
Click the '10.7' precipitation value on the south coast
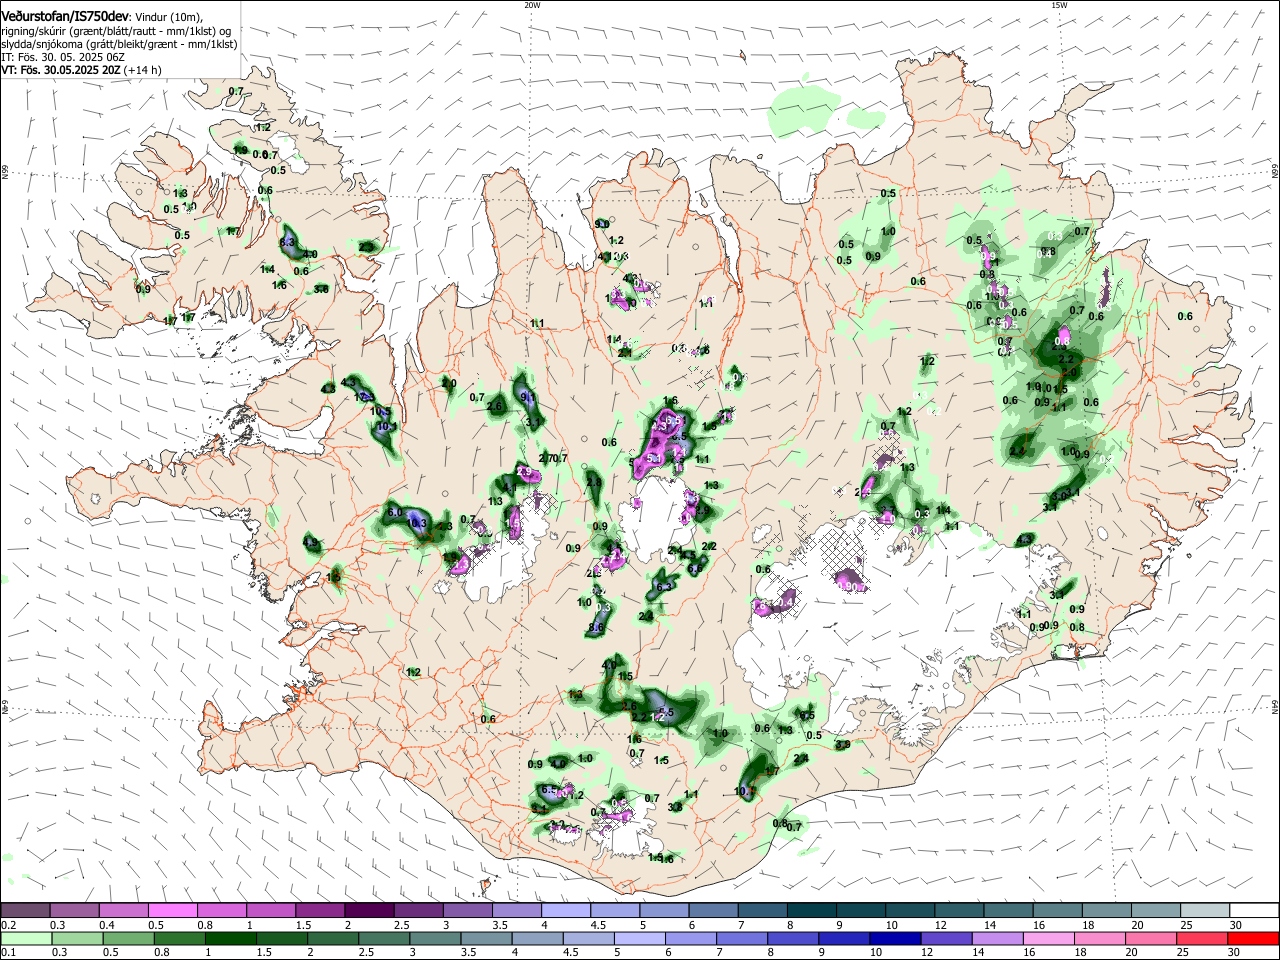(745, 791)
